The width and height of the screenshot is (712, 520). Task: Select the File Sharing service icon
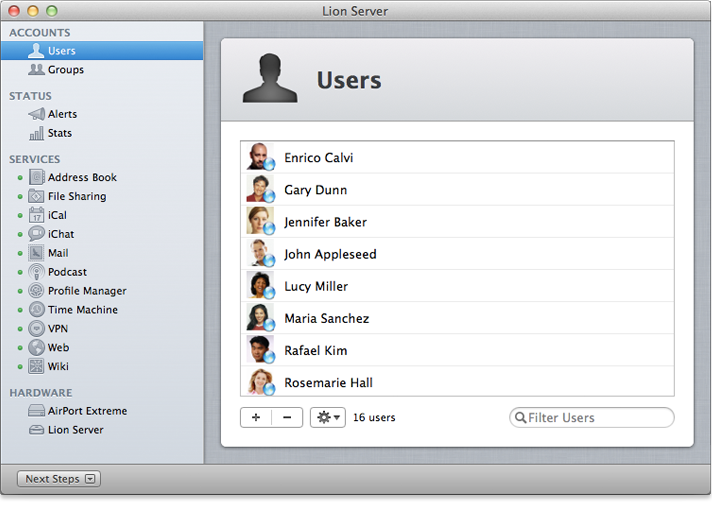pos(37,196)
